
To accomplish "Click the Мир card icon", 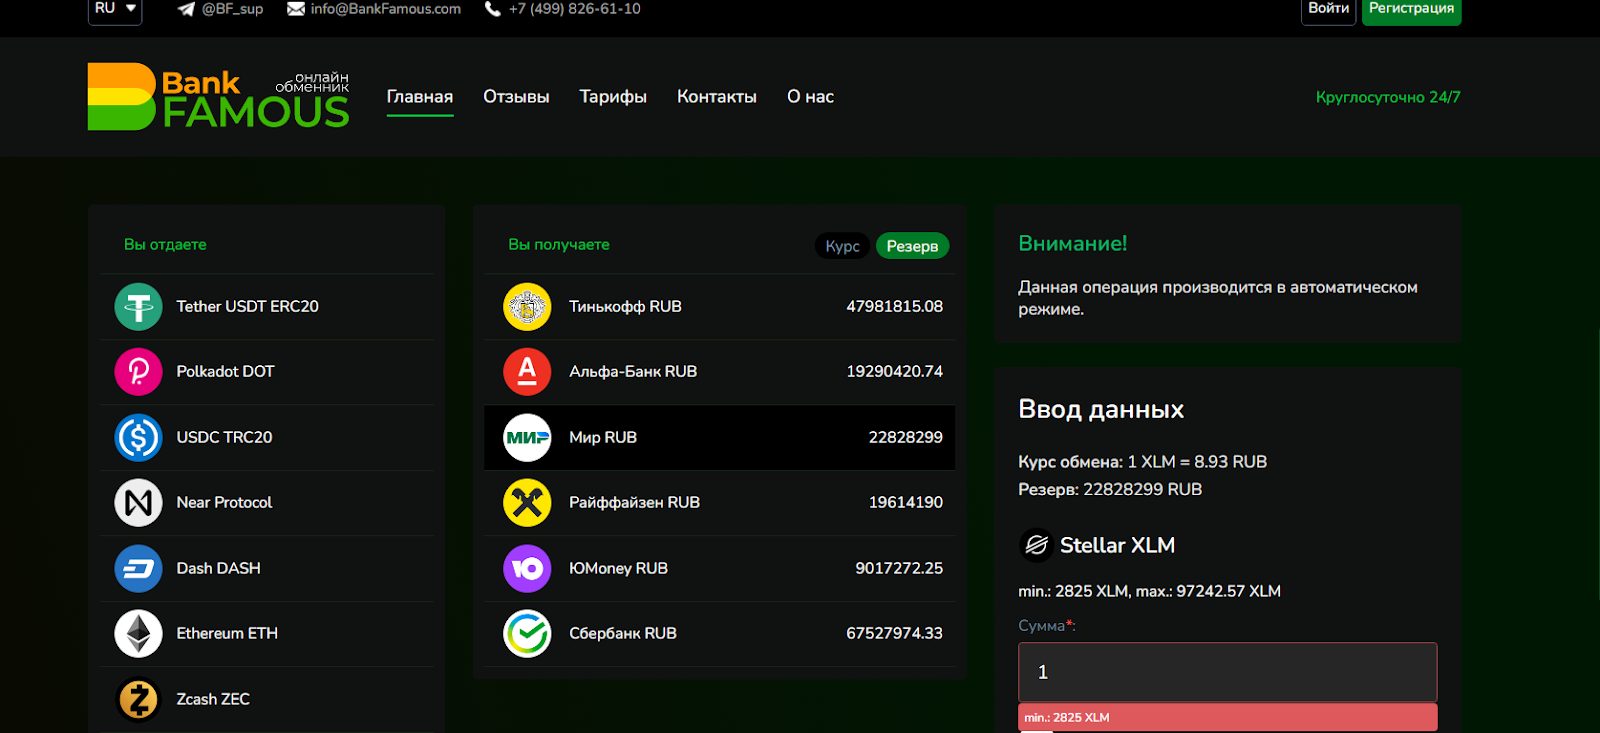I will [x=527, y=438].
